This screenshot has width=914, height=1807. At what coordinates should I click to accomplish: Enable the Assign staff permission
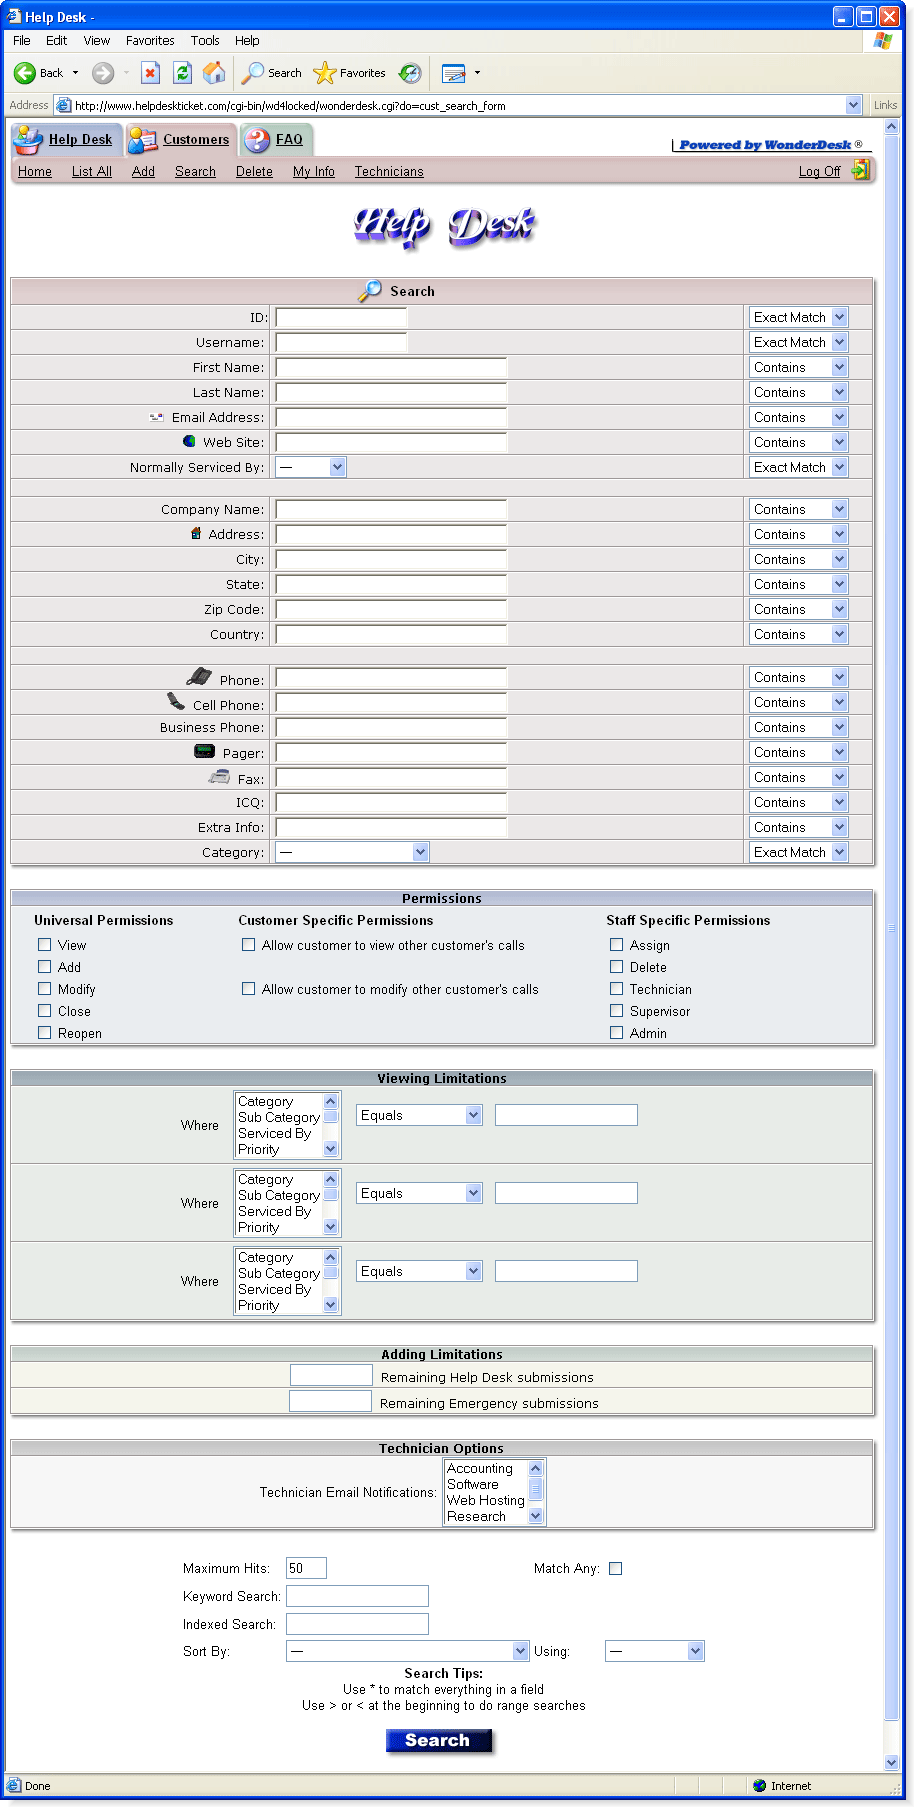617,945
